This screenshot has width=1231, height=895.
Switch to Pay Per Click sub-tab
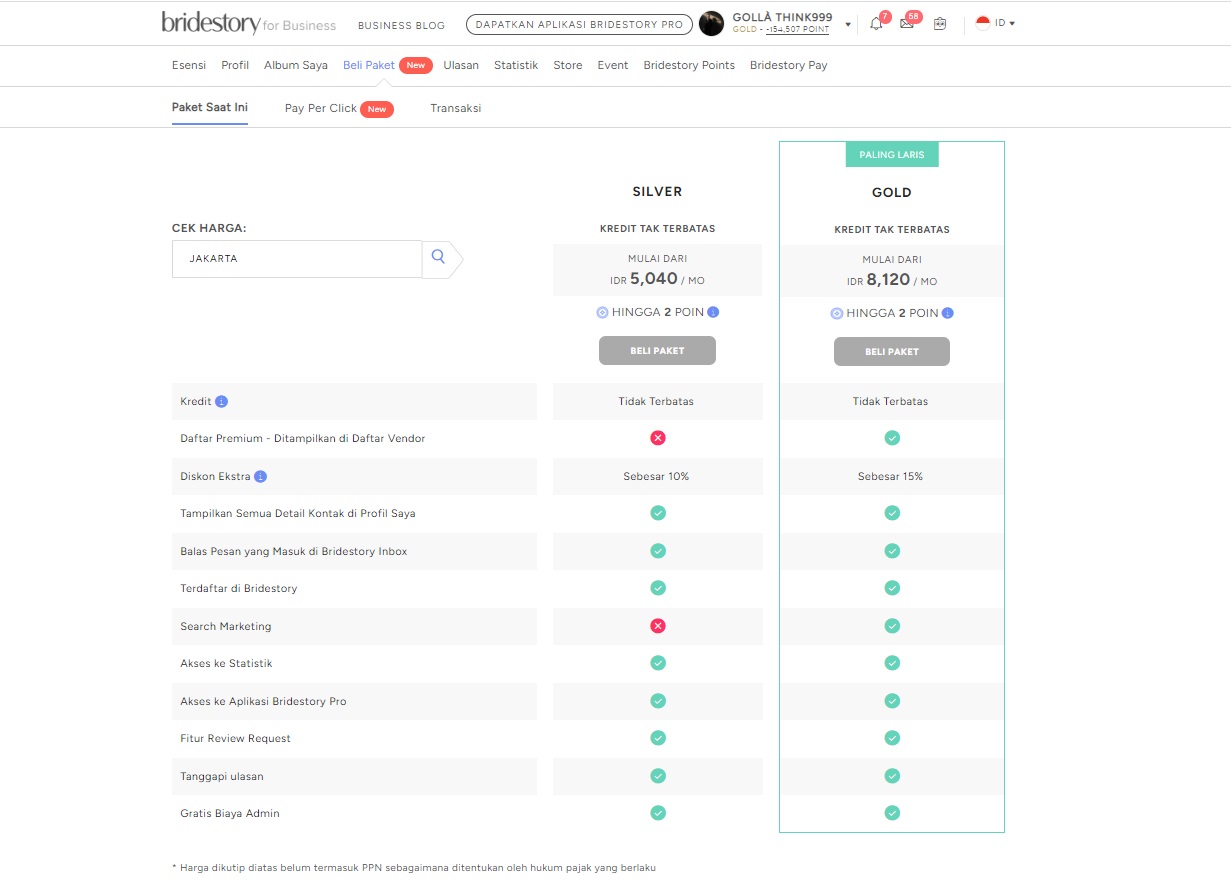(321, 108)
